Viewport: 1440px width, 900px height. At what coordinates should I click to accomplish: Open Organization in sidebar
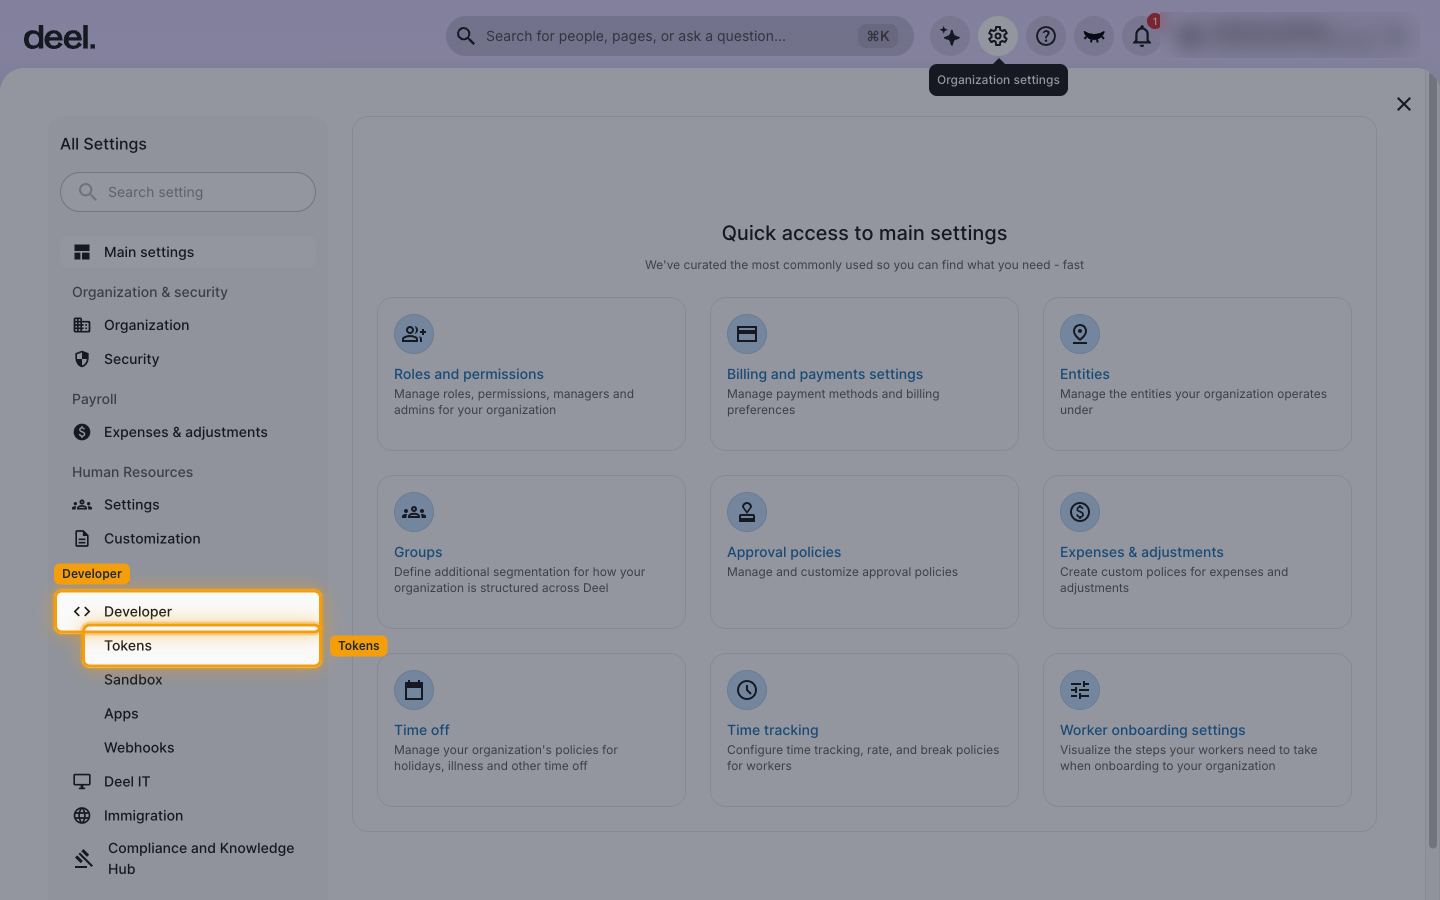pyautogui.click(x=188, y=325)
